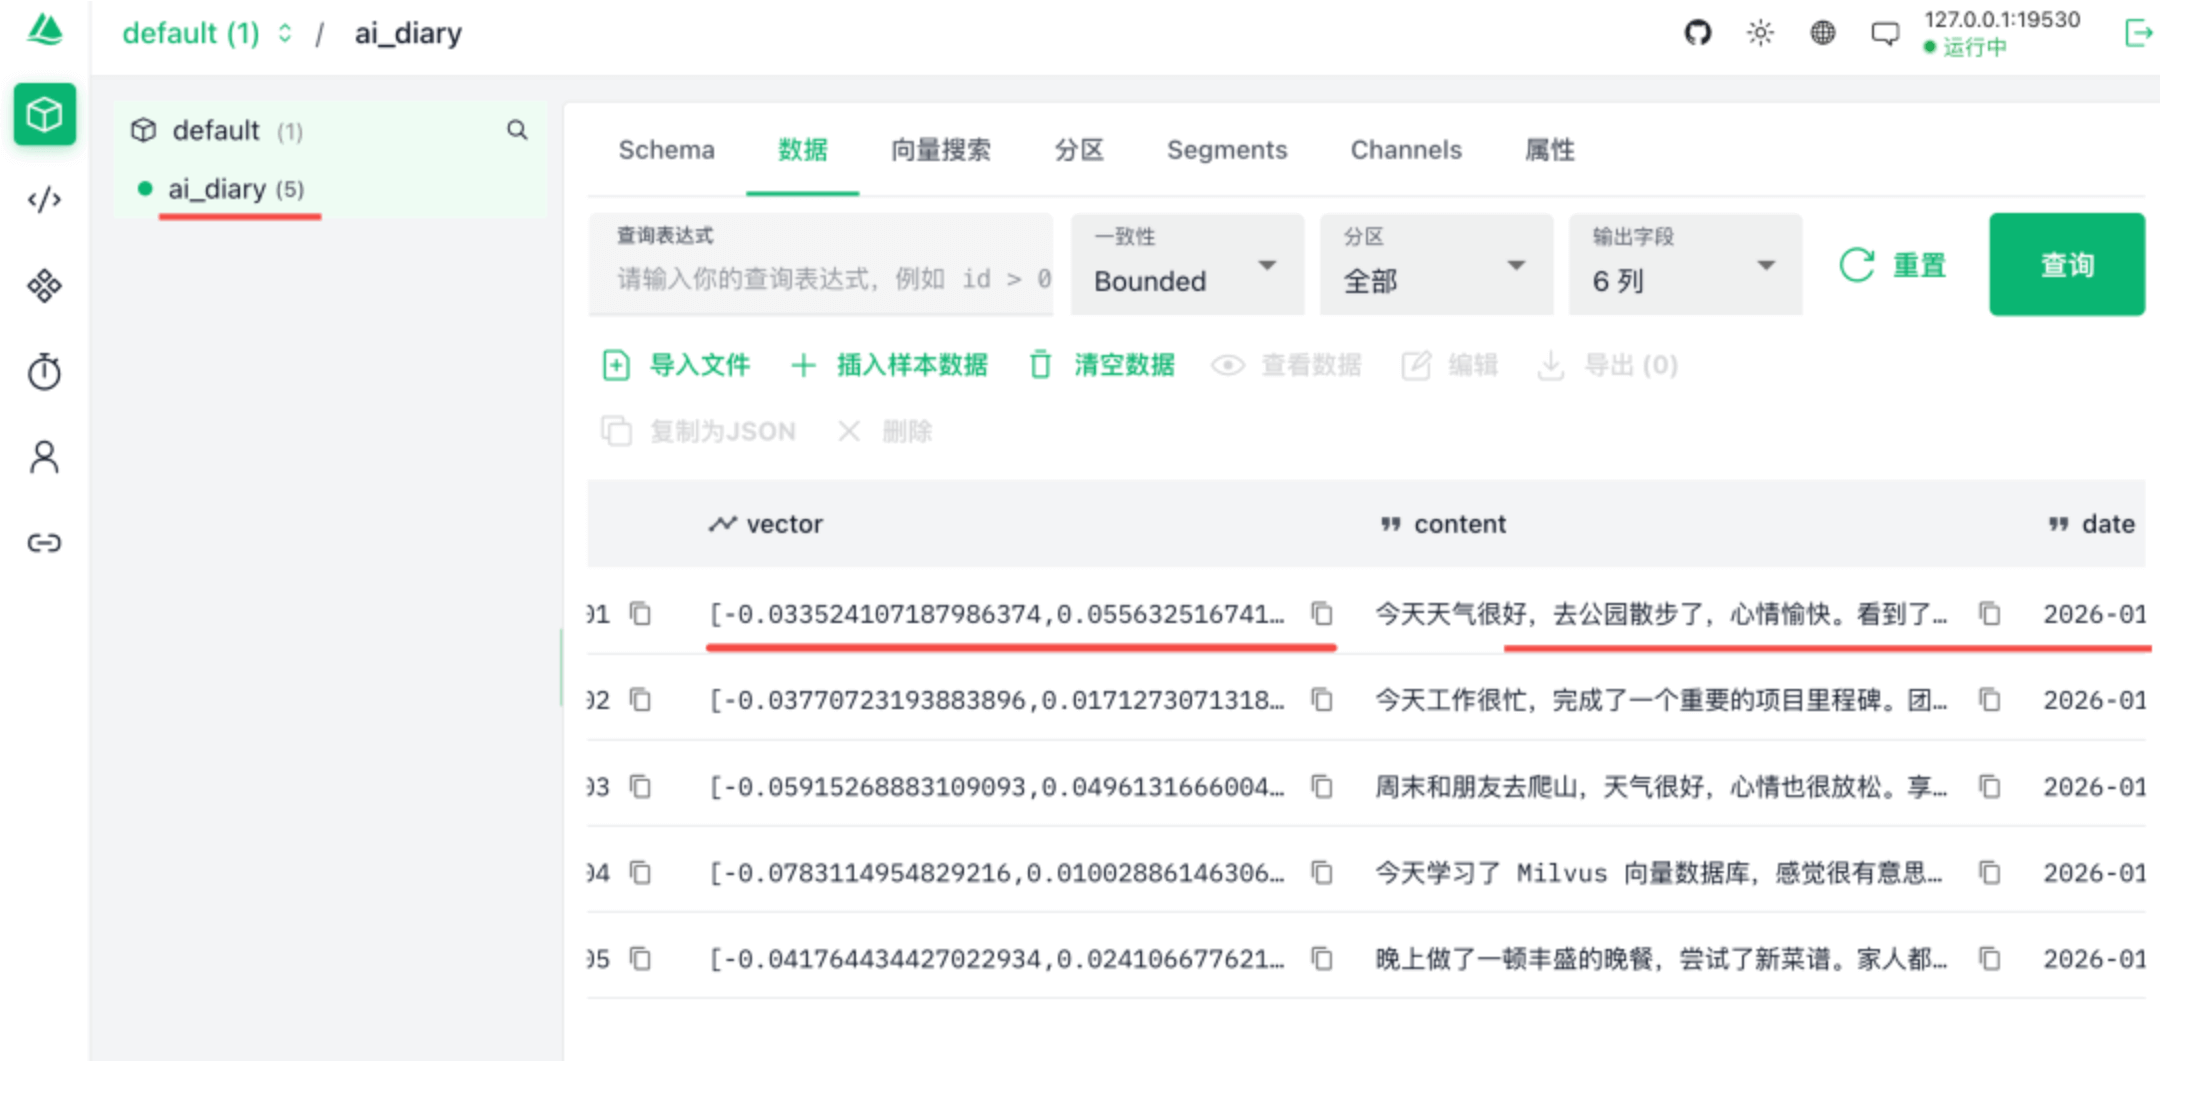The width and height of the screenshot is (2200, 1096).
Task: Click the content cell 今天工作很忙
Action: 1661,700
